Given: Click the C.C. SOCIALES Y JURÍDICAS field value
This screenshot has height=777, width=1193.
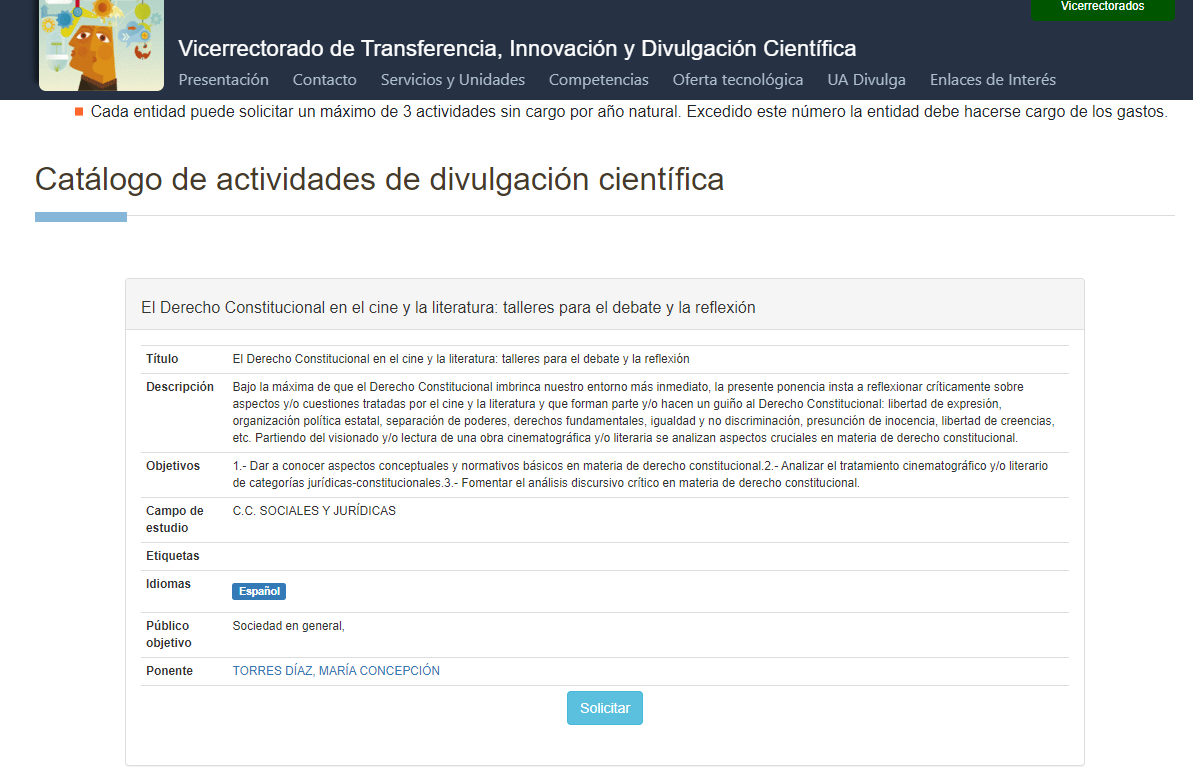Looking at the screenshot, I should (x=314, y=511).
